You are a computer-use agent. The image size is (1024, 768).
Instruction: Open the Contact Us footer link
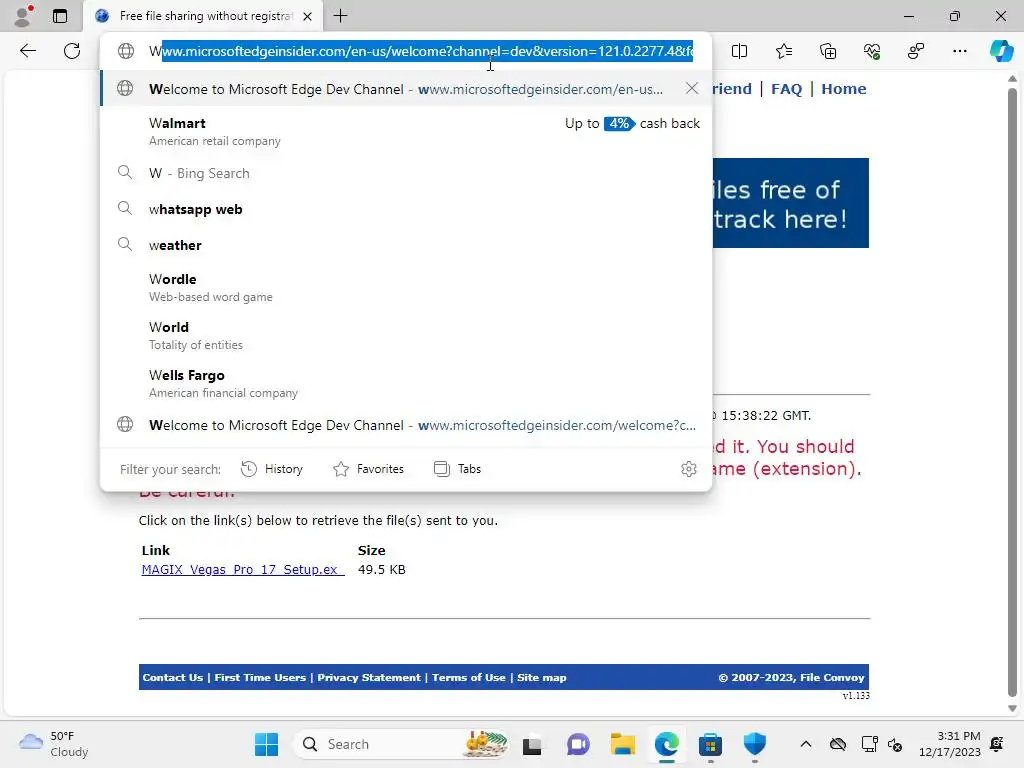click(x=172, y=677)
